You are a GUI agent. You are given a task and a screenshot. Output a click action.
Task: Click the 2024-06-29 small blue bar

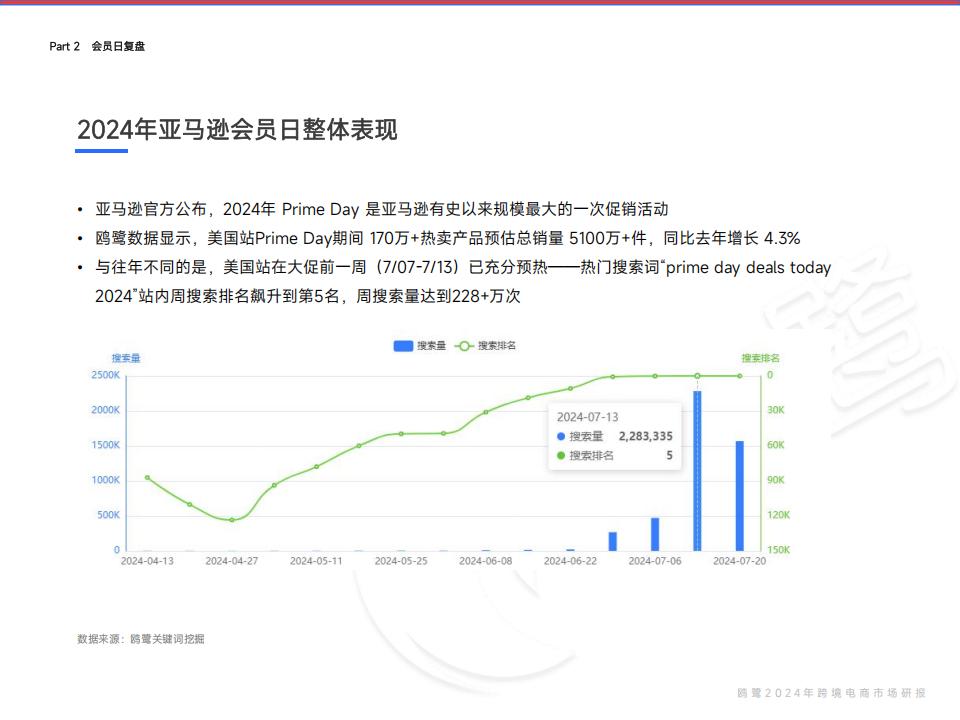coord(613,541)
